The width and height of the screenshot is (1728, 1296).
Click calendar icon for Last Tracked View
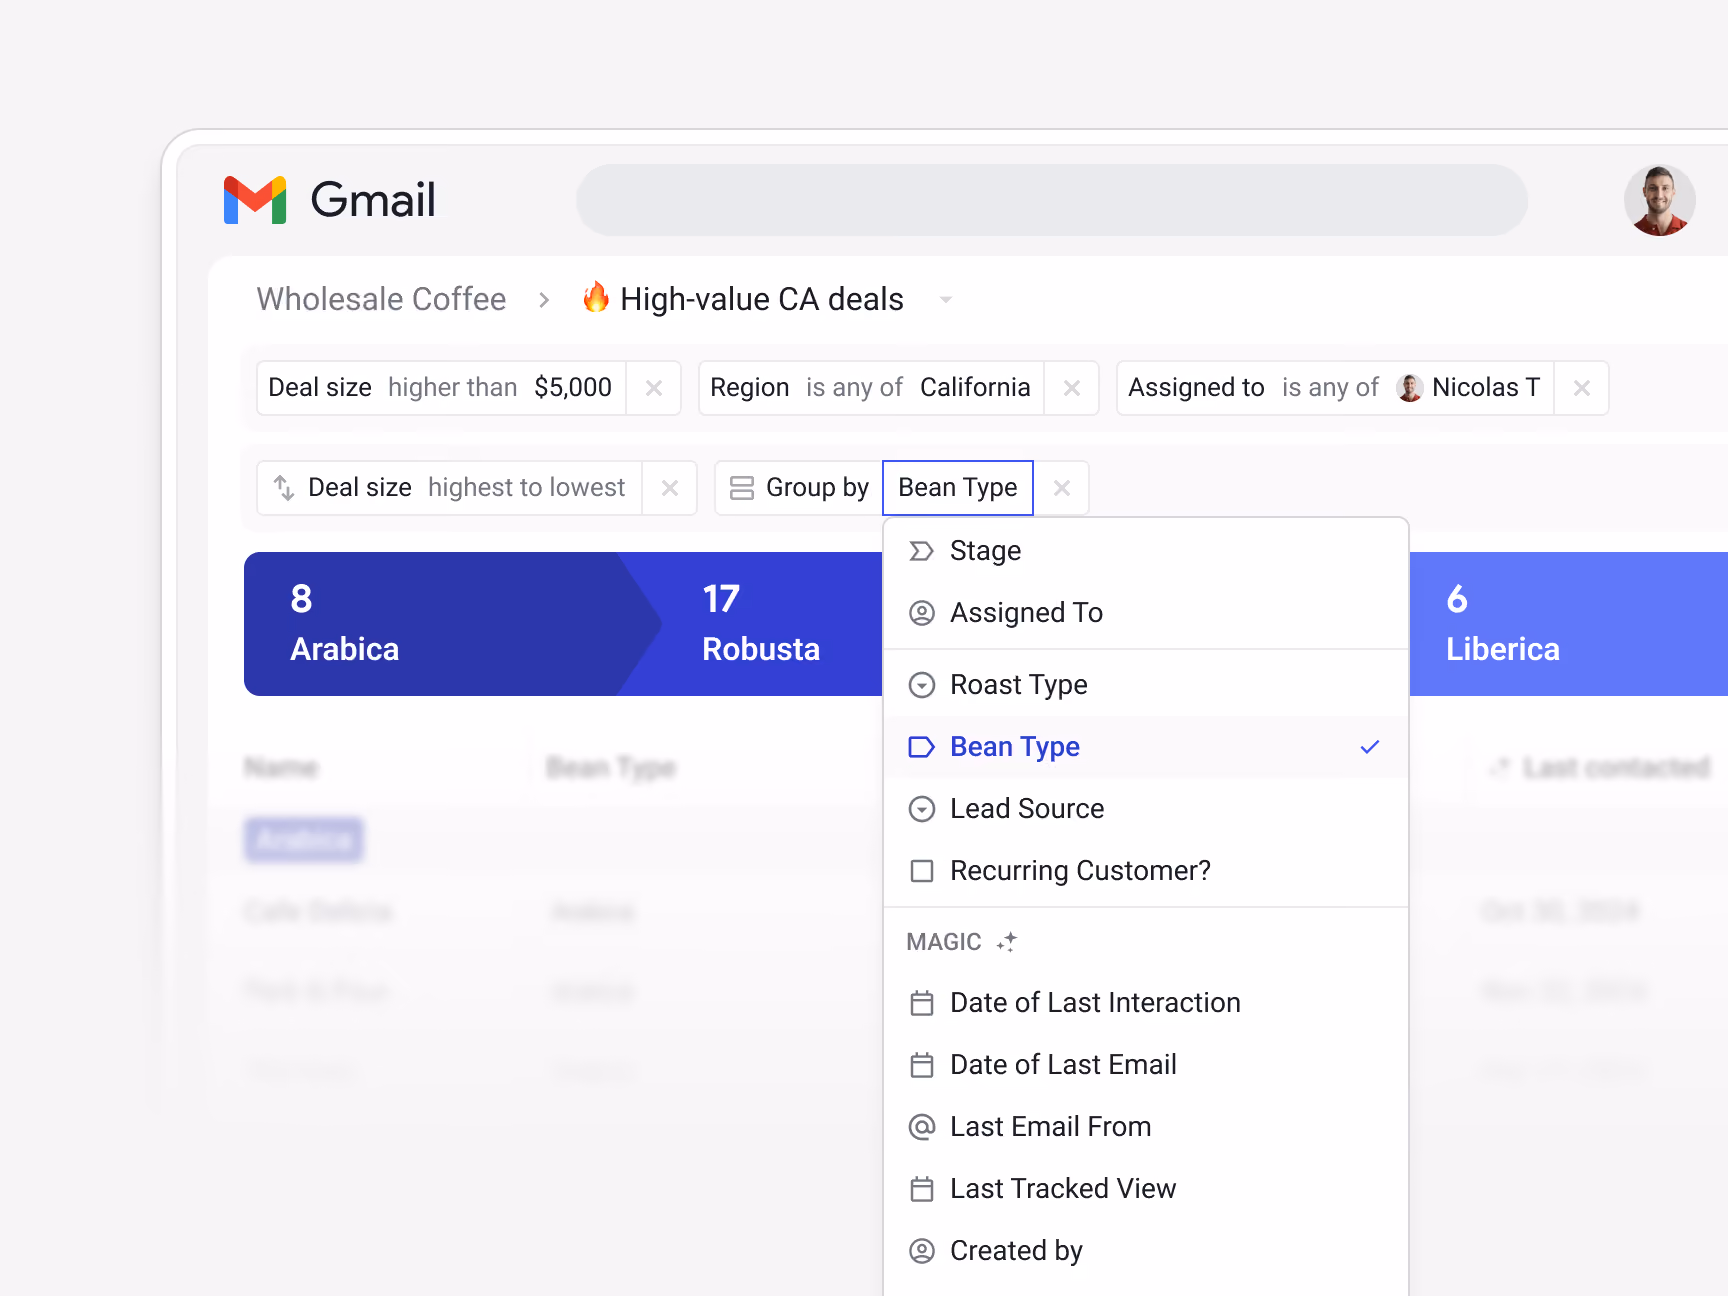pyautogui.click(x=922, y=1189)
